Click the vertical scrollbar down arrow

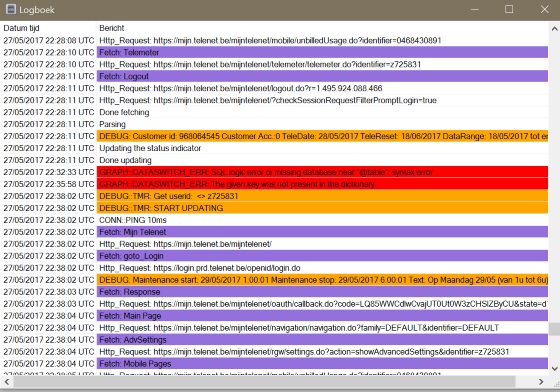pos(554,368)
